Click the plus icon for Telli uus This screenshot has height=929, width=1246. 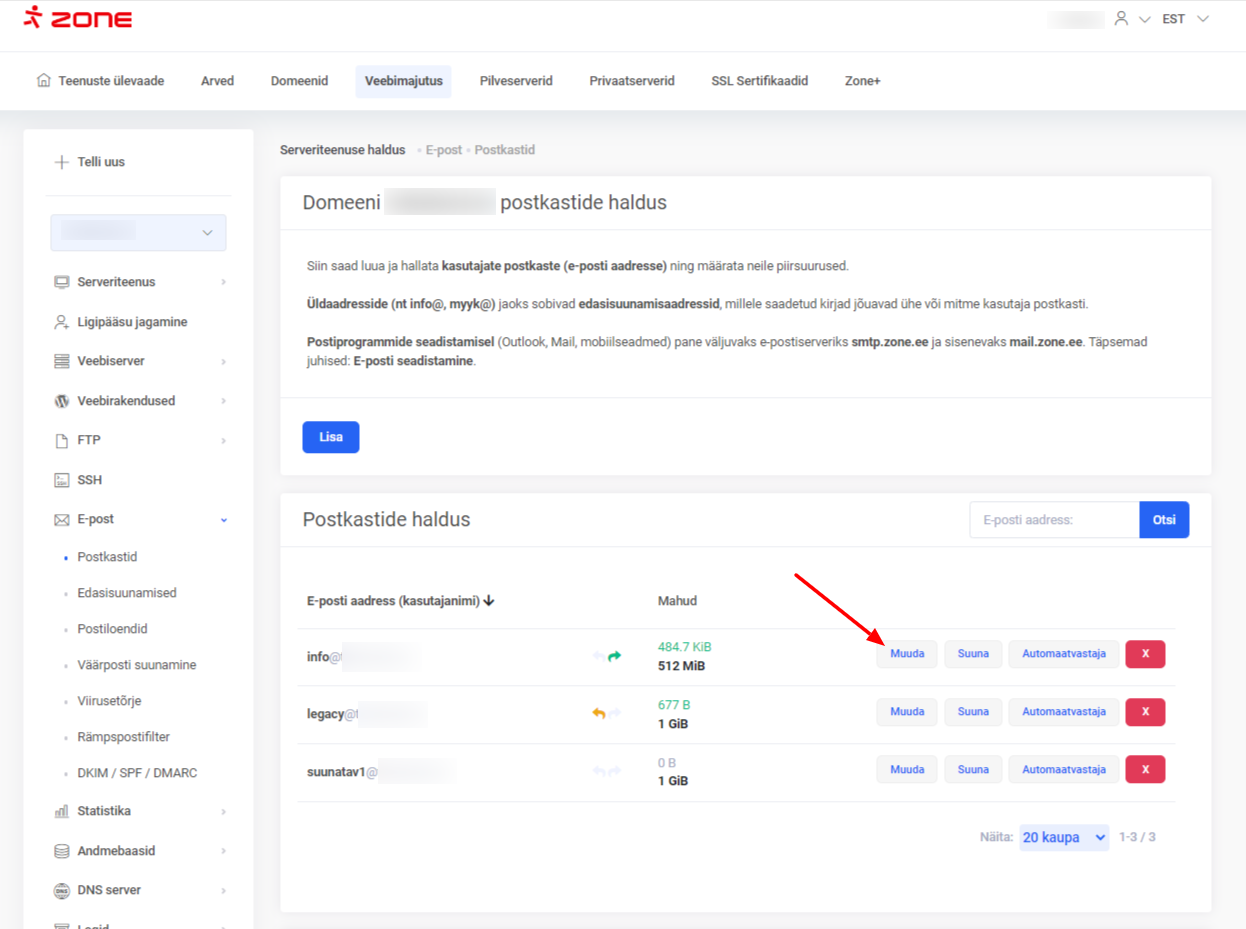coord(61,162)
